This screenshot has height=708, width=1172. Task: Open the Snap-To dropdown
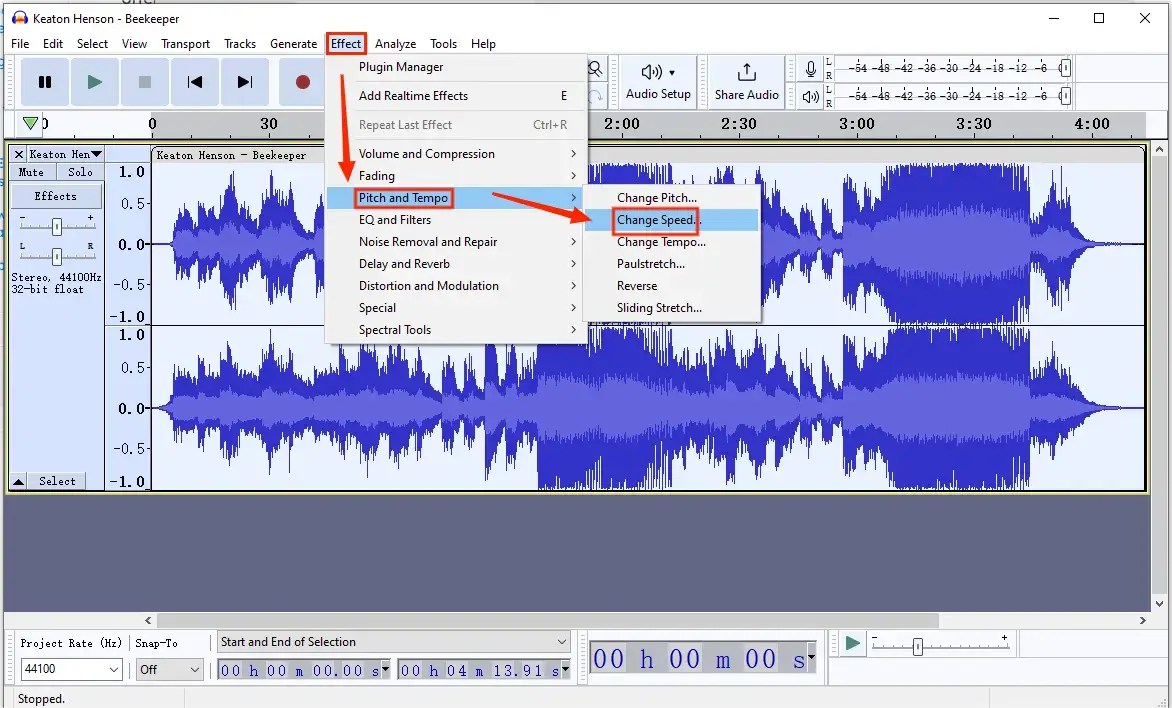[169, 669]
